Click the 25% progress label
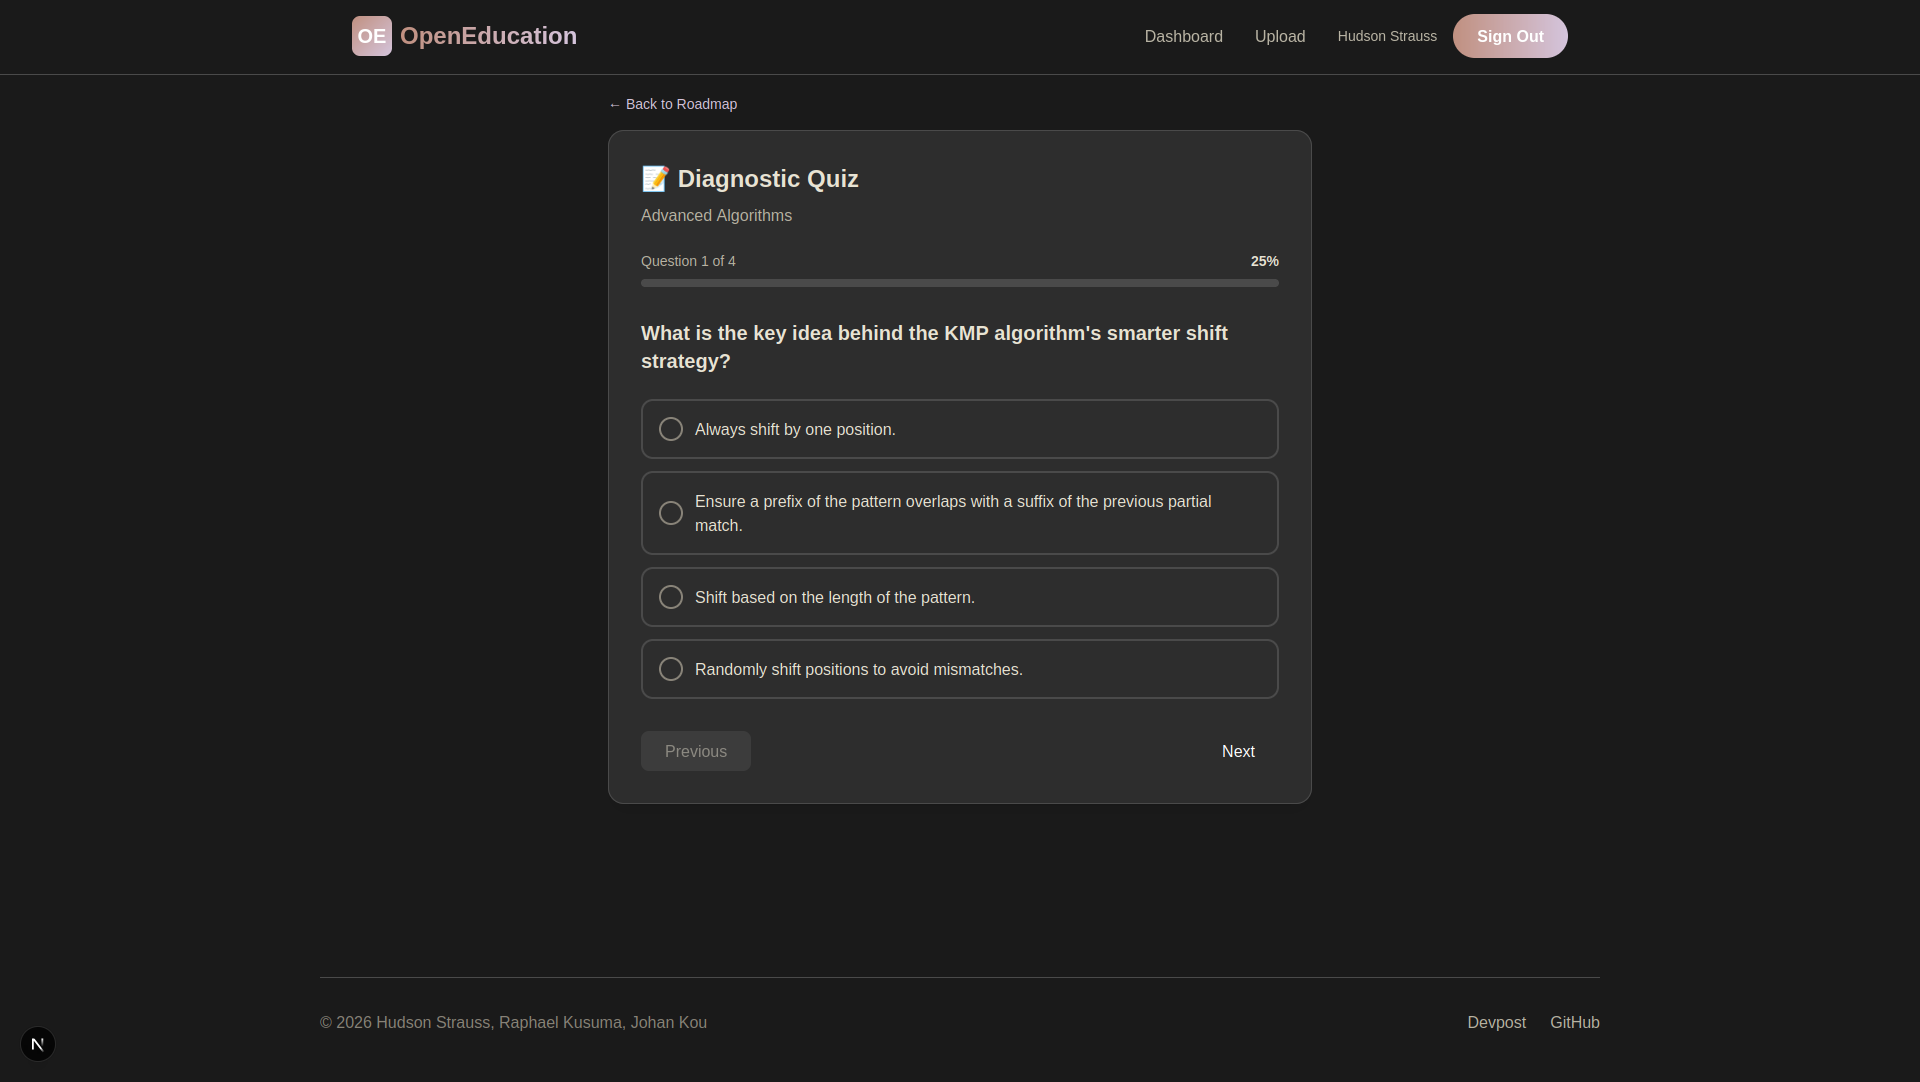The image size is (1920, 1082). pyautogui.click(x=1264, y=261)
